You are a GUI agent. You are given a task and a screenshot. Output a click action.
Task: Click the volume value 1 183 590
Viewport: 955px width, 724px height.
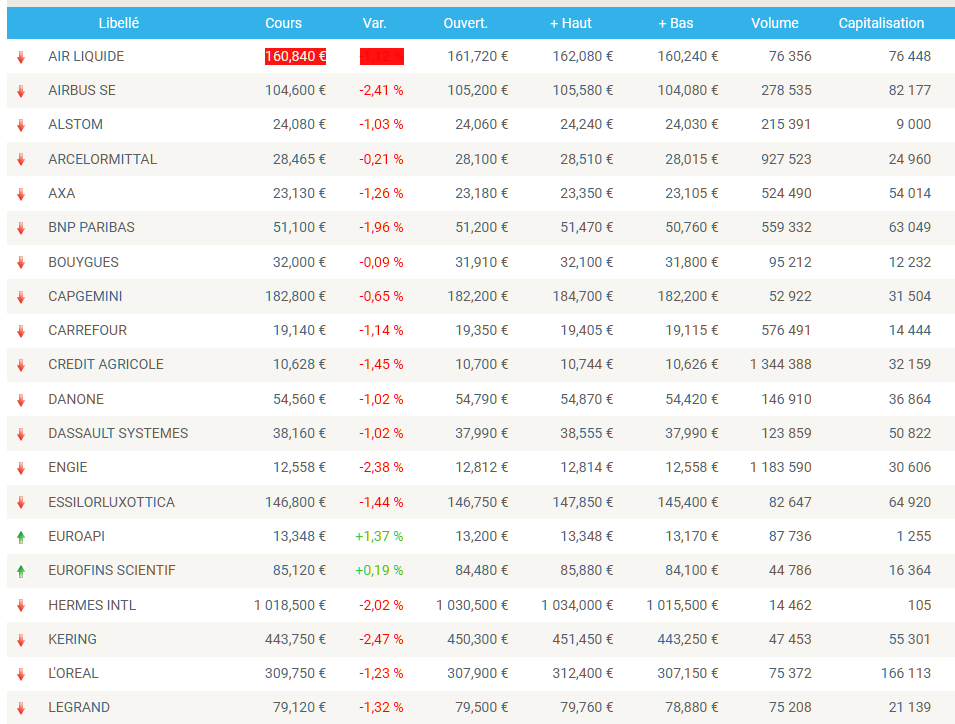781,467
